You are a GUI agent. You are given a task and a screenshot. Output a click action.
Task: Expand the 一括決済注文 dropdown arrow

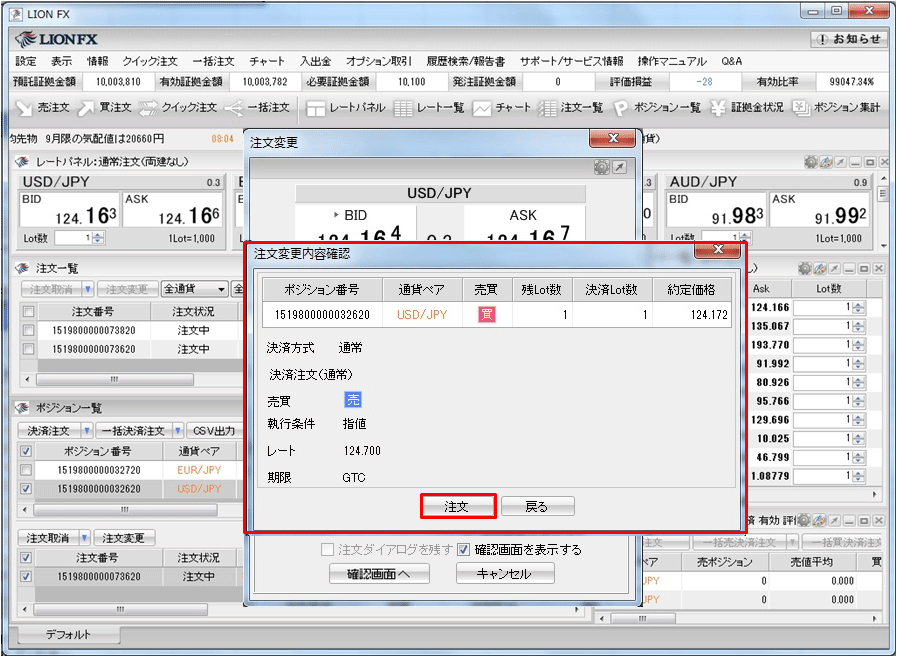tap(178, 430)
